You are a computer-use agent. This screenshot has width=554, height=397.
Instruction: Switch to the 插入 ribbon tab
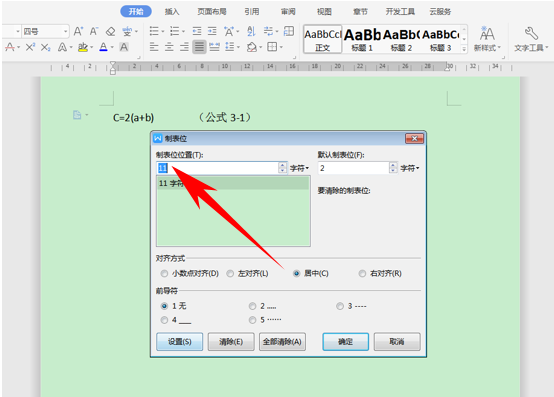(x=172, y=12)
